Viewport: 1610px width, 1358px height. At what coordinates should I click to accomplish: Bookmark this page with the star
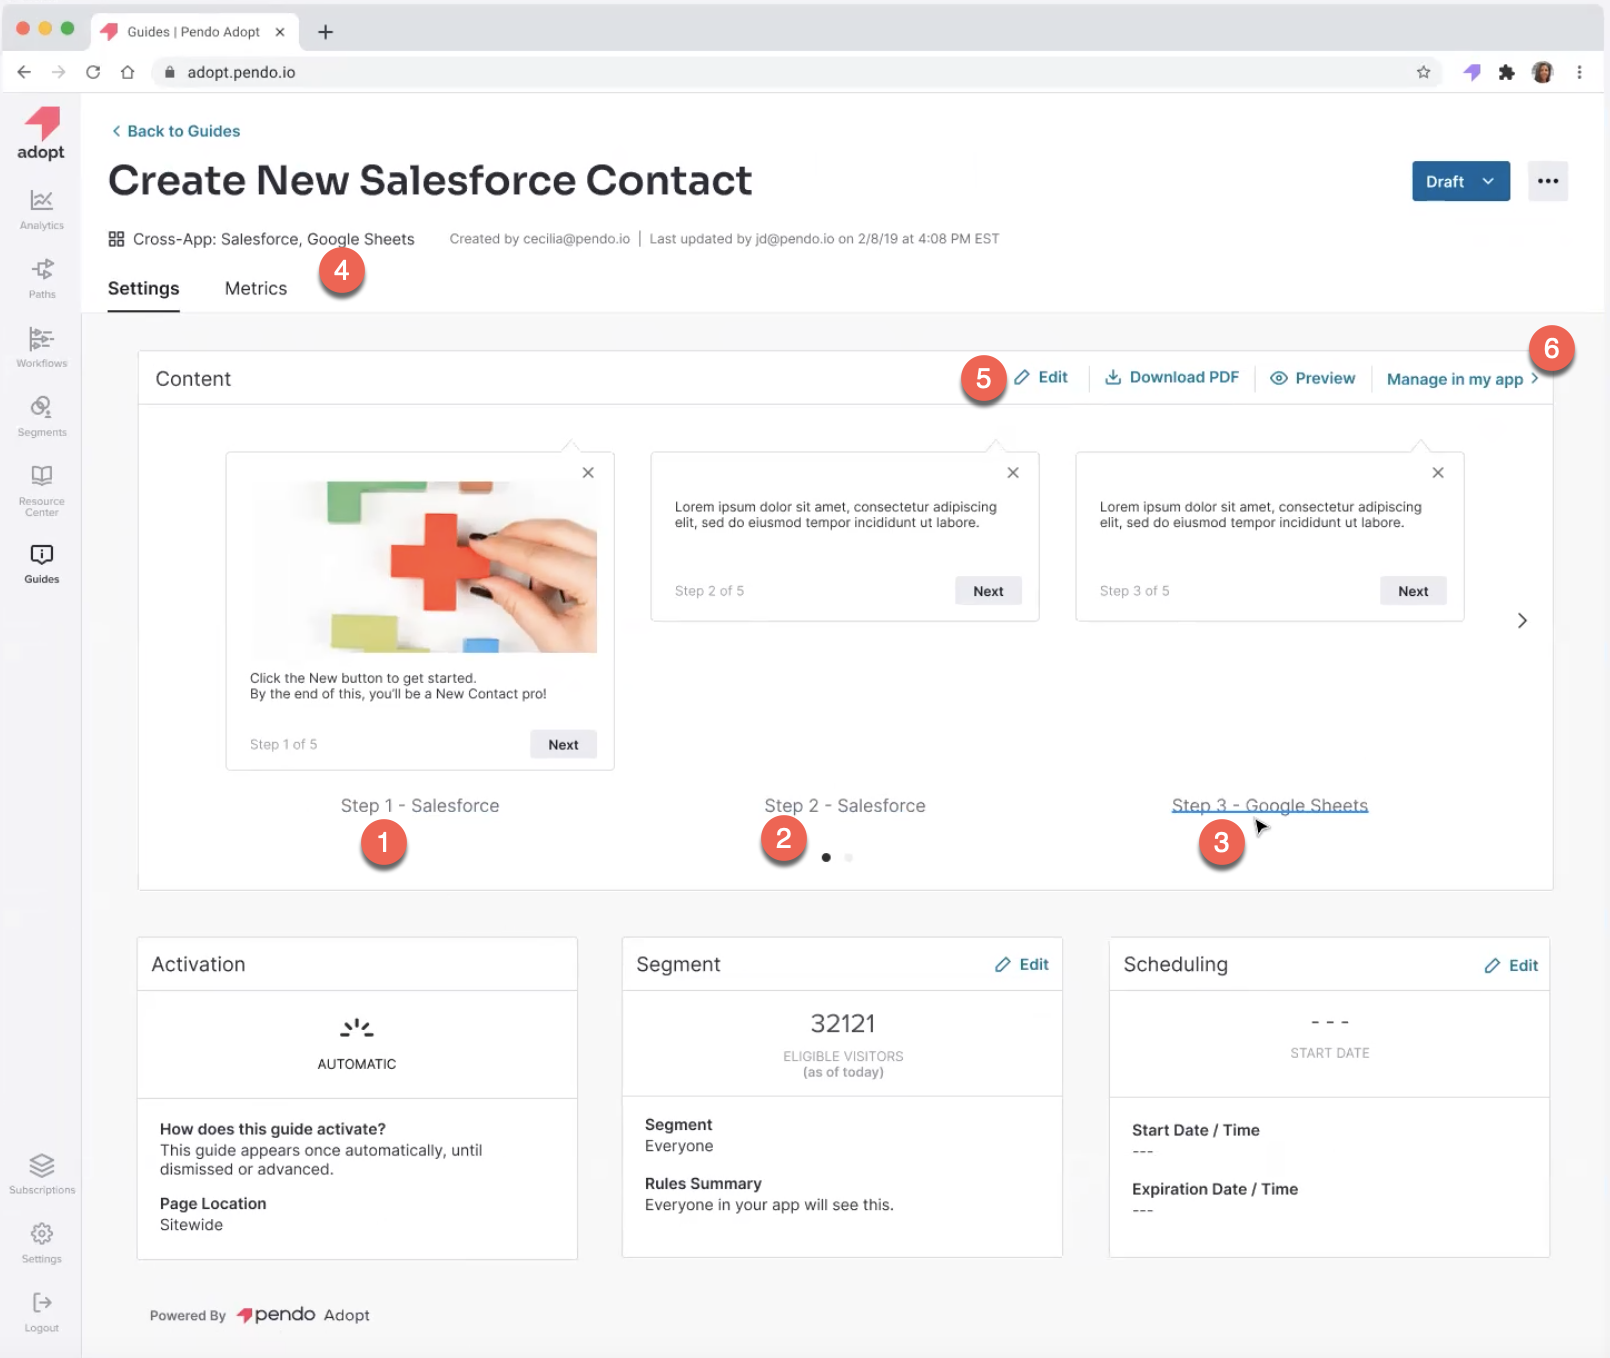tap(1423, 72)
